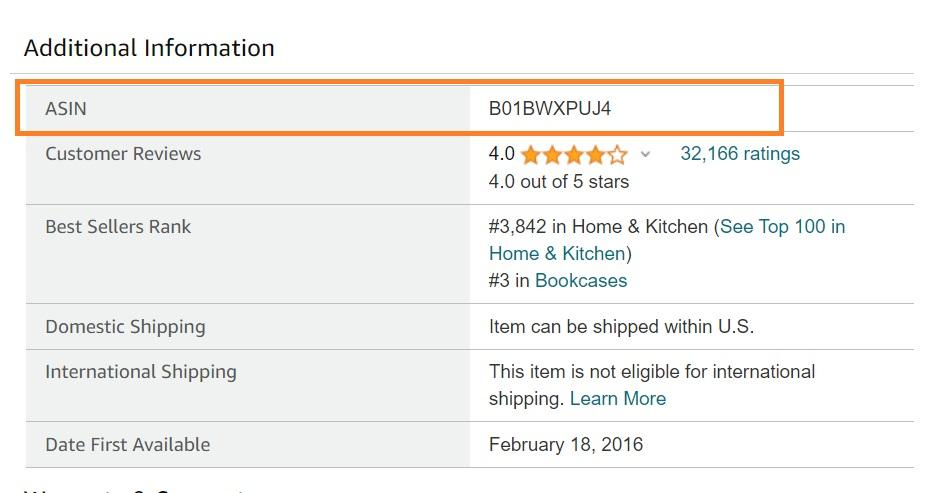935x493 pixels.
Task: Click the ASIN row label
Action: 66,109
